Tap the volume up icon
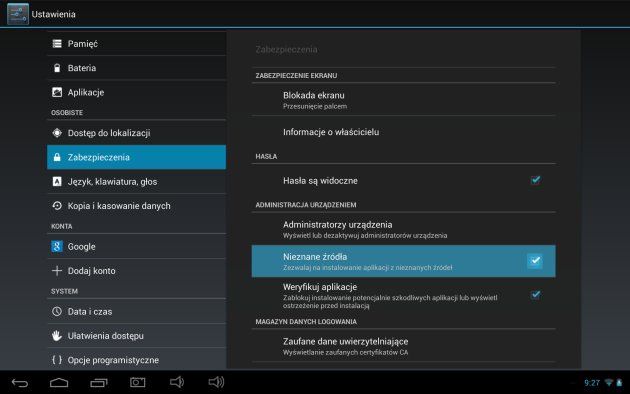The height and width of the screenshot is (394, 630). (216, 382)
